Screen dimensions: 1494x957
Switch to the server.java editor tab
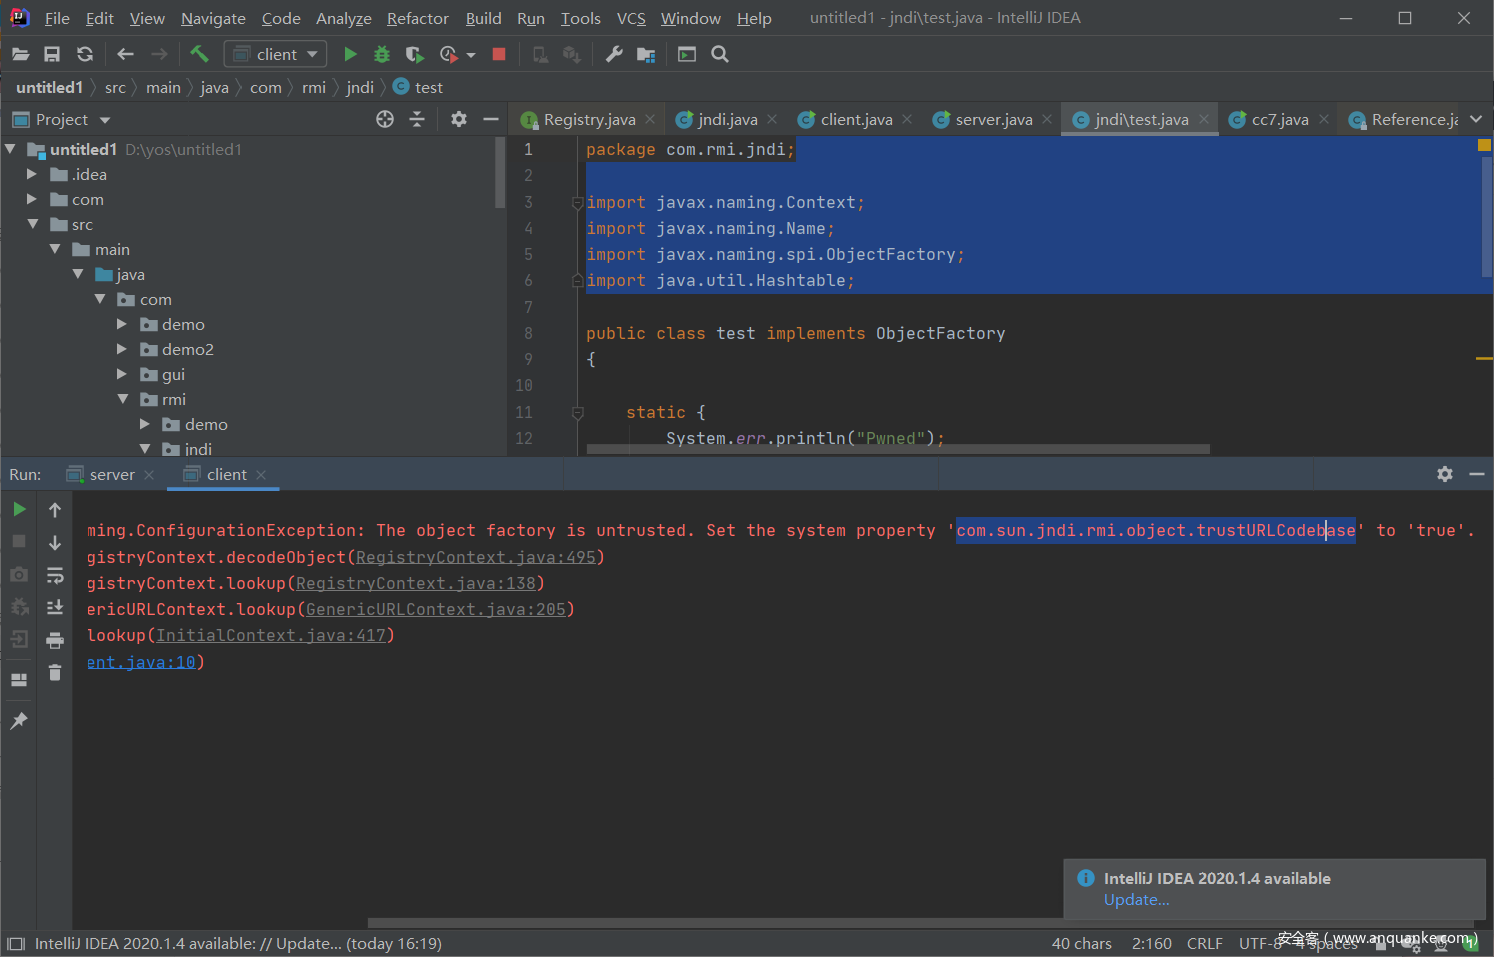pos(993,119)
